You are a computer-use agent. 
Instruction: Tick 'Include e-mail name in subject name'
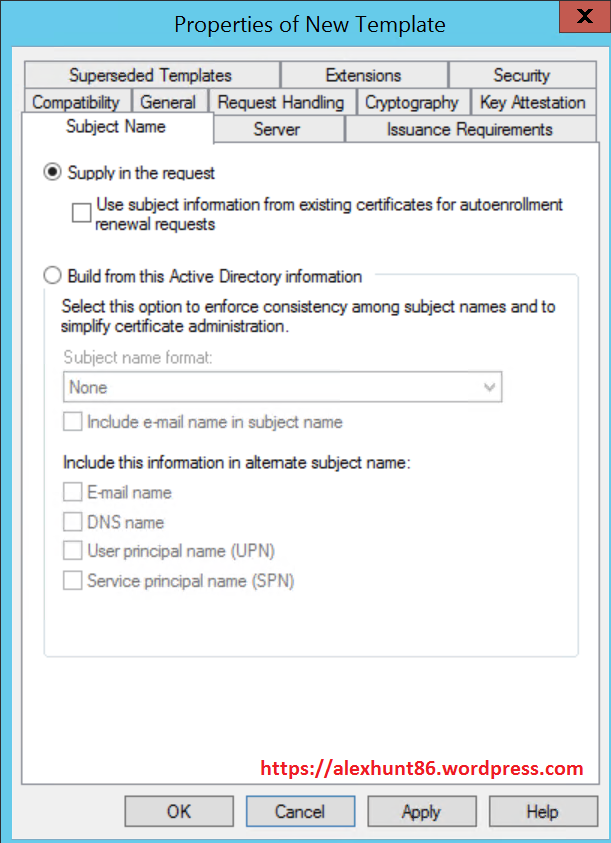[73, 422]
